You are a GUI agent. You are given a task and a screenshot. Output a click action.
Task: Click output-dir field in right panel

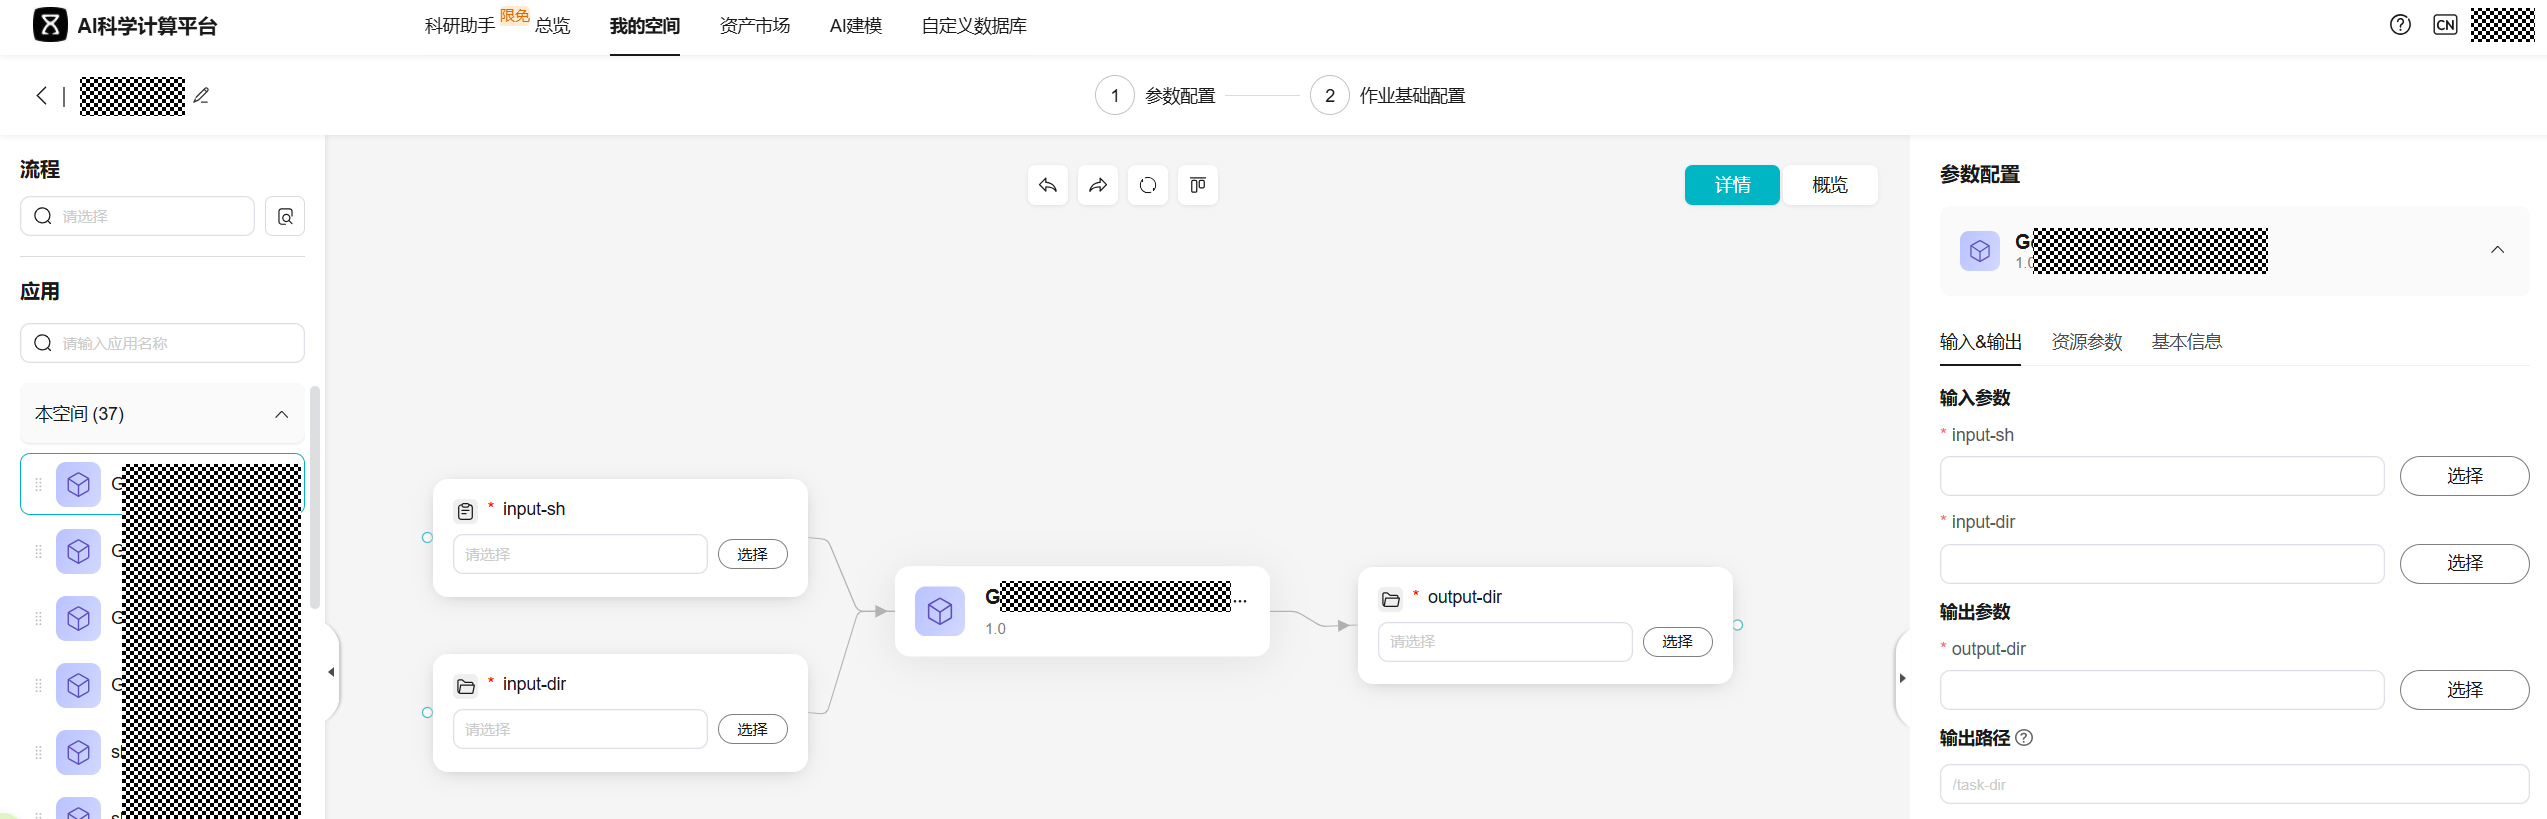pyautogui.click(x=2162, y=690)
